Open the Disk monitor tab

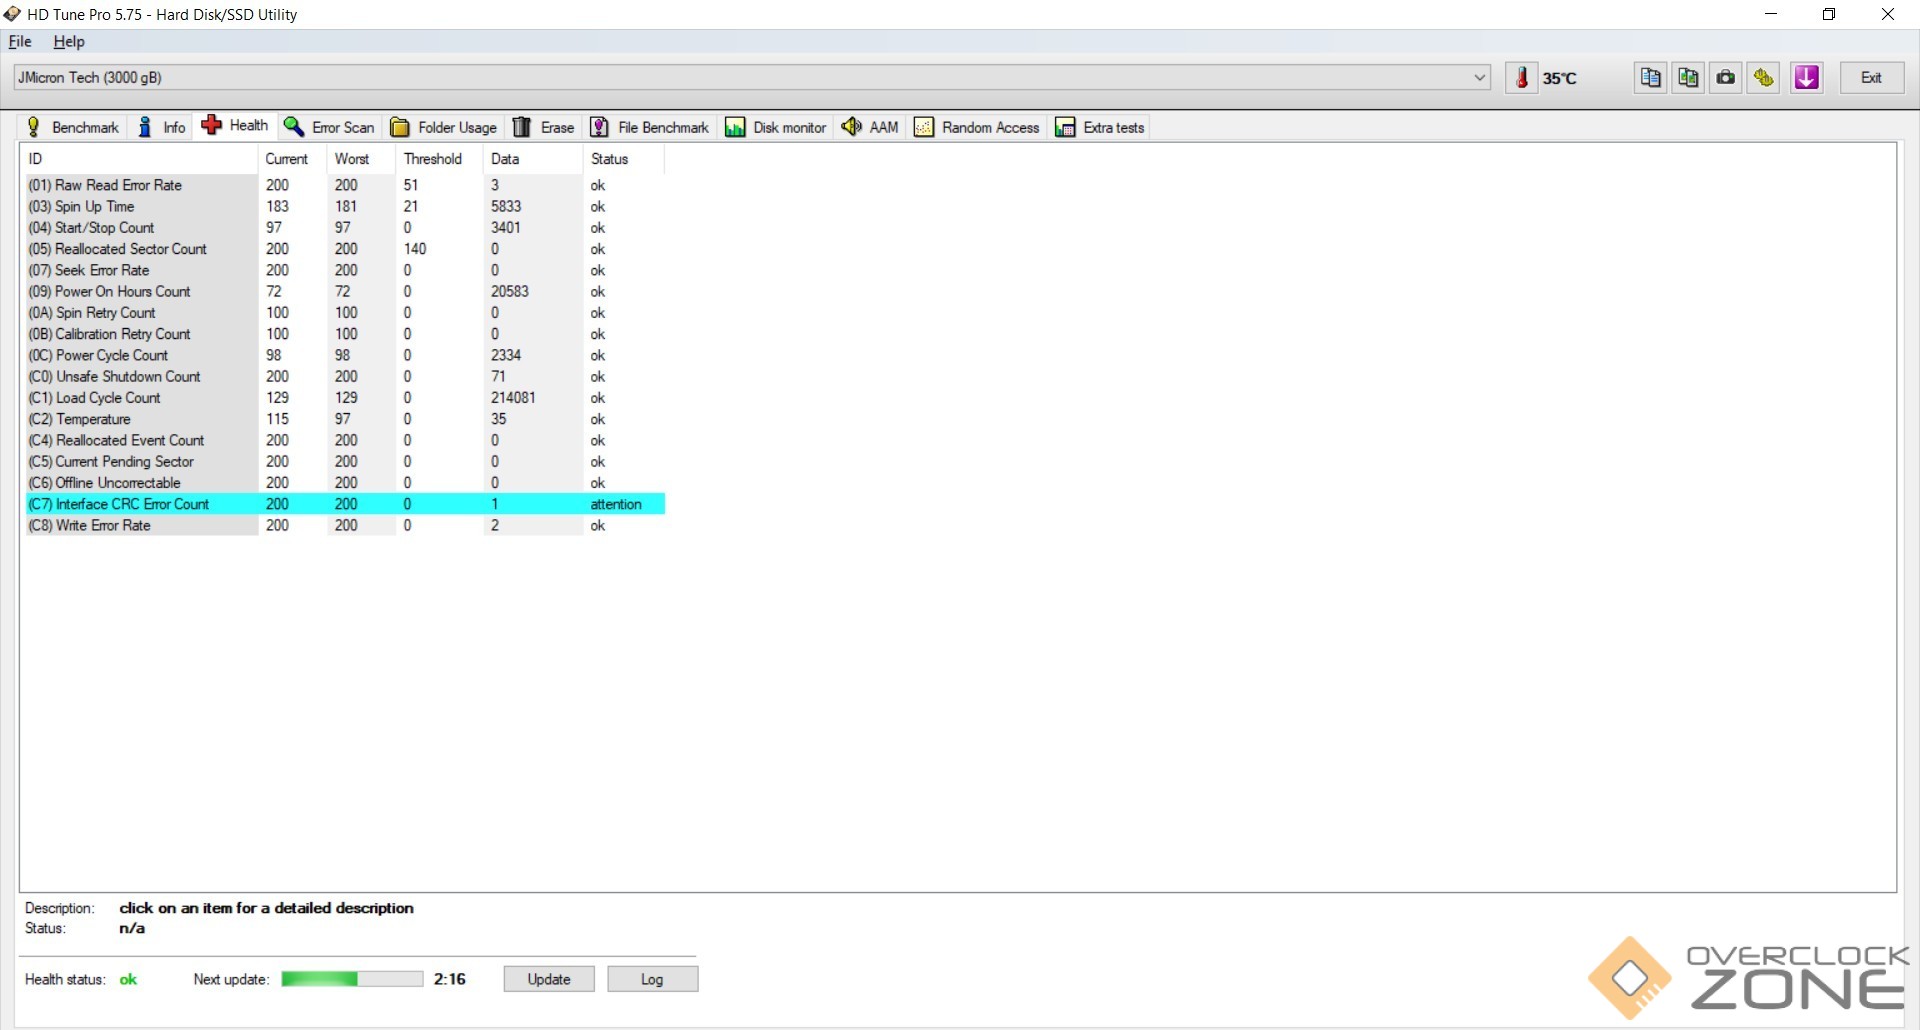pos(776,127)
